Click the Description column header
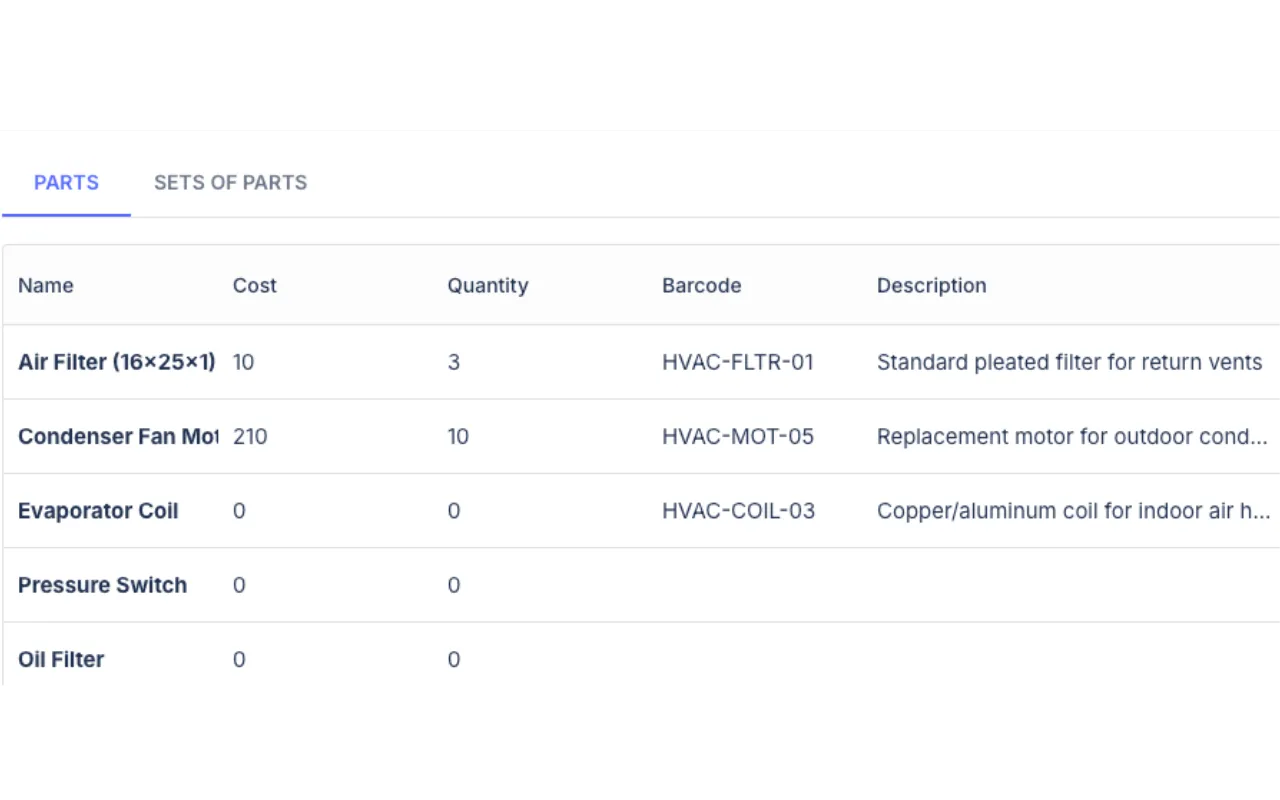Image resolution: width=1280 pixels, height=800 pixels. click(x=931, y=286)
